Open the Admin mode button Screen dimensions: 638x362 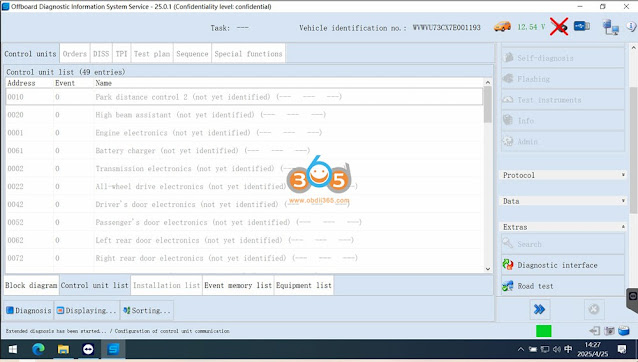563,141
